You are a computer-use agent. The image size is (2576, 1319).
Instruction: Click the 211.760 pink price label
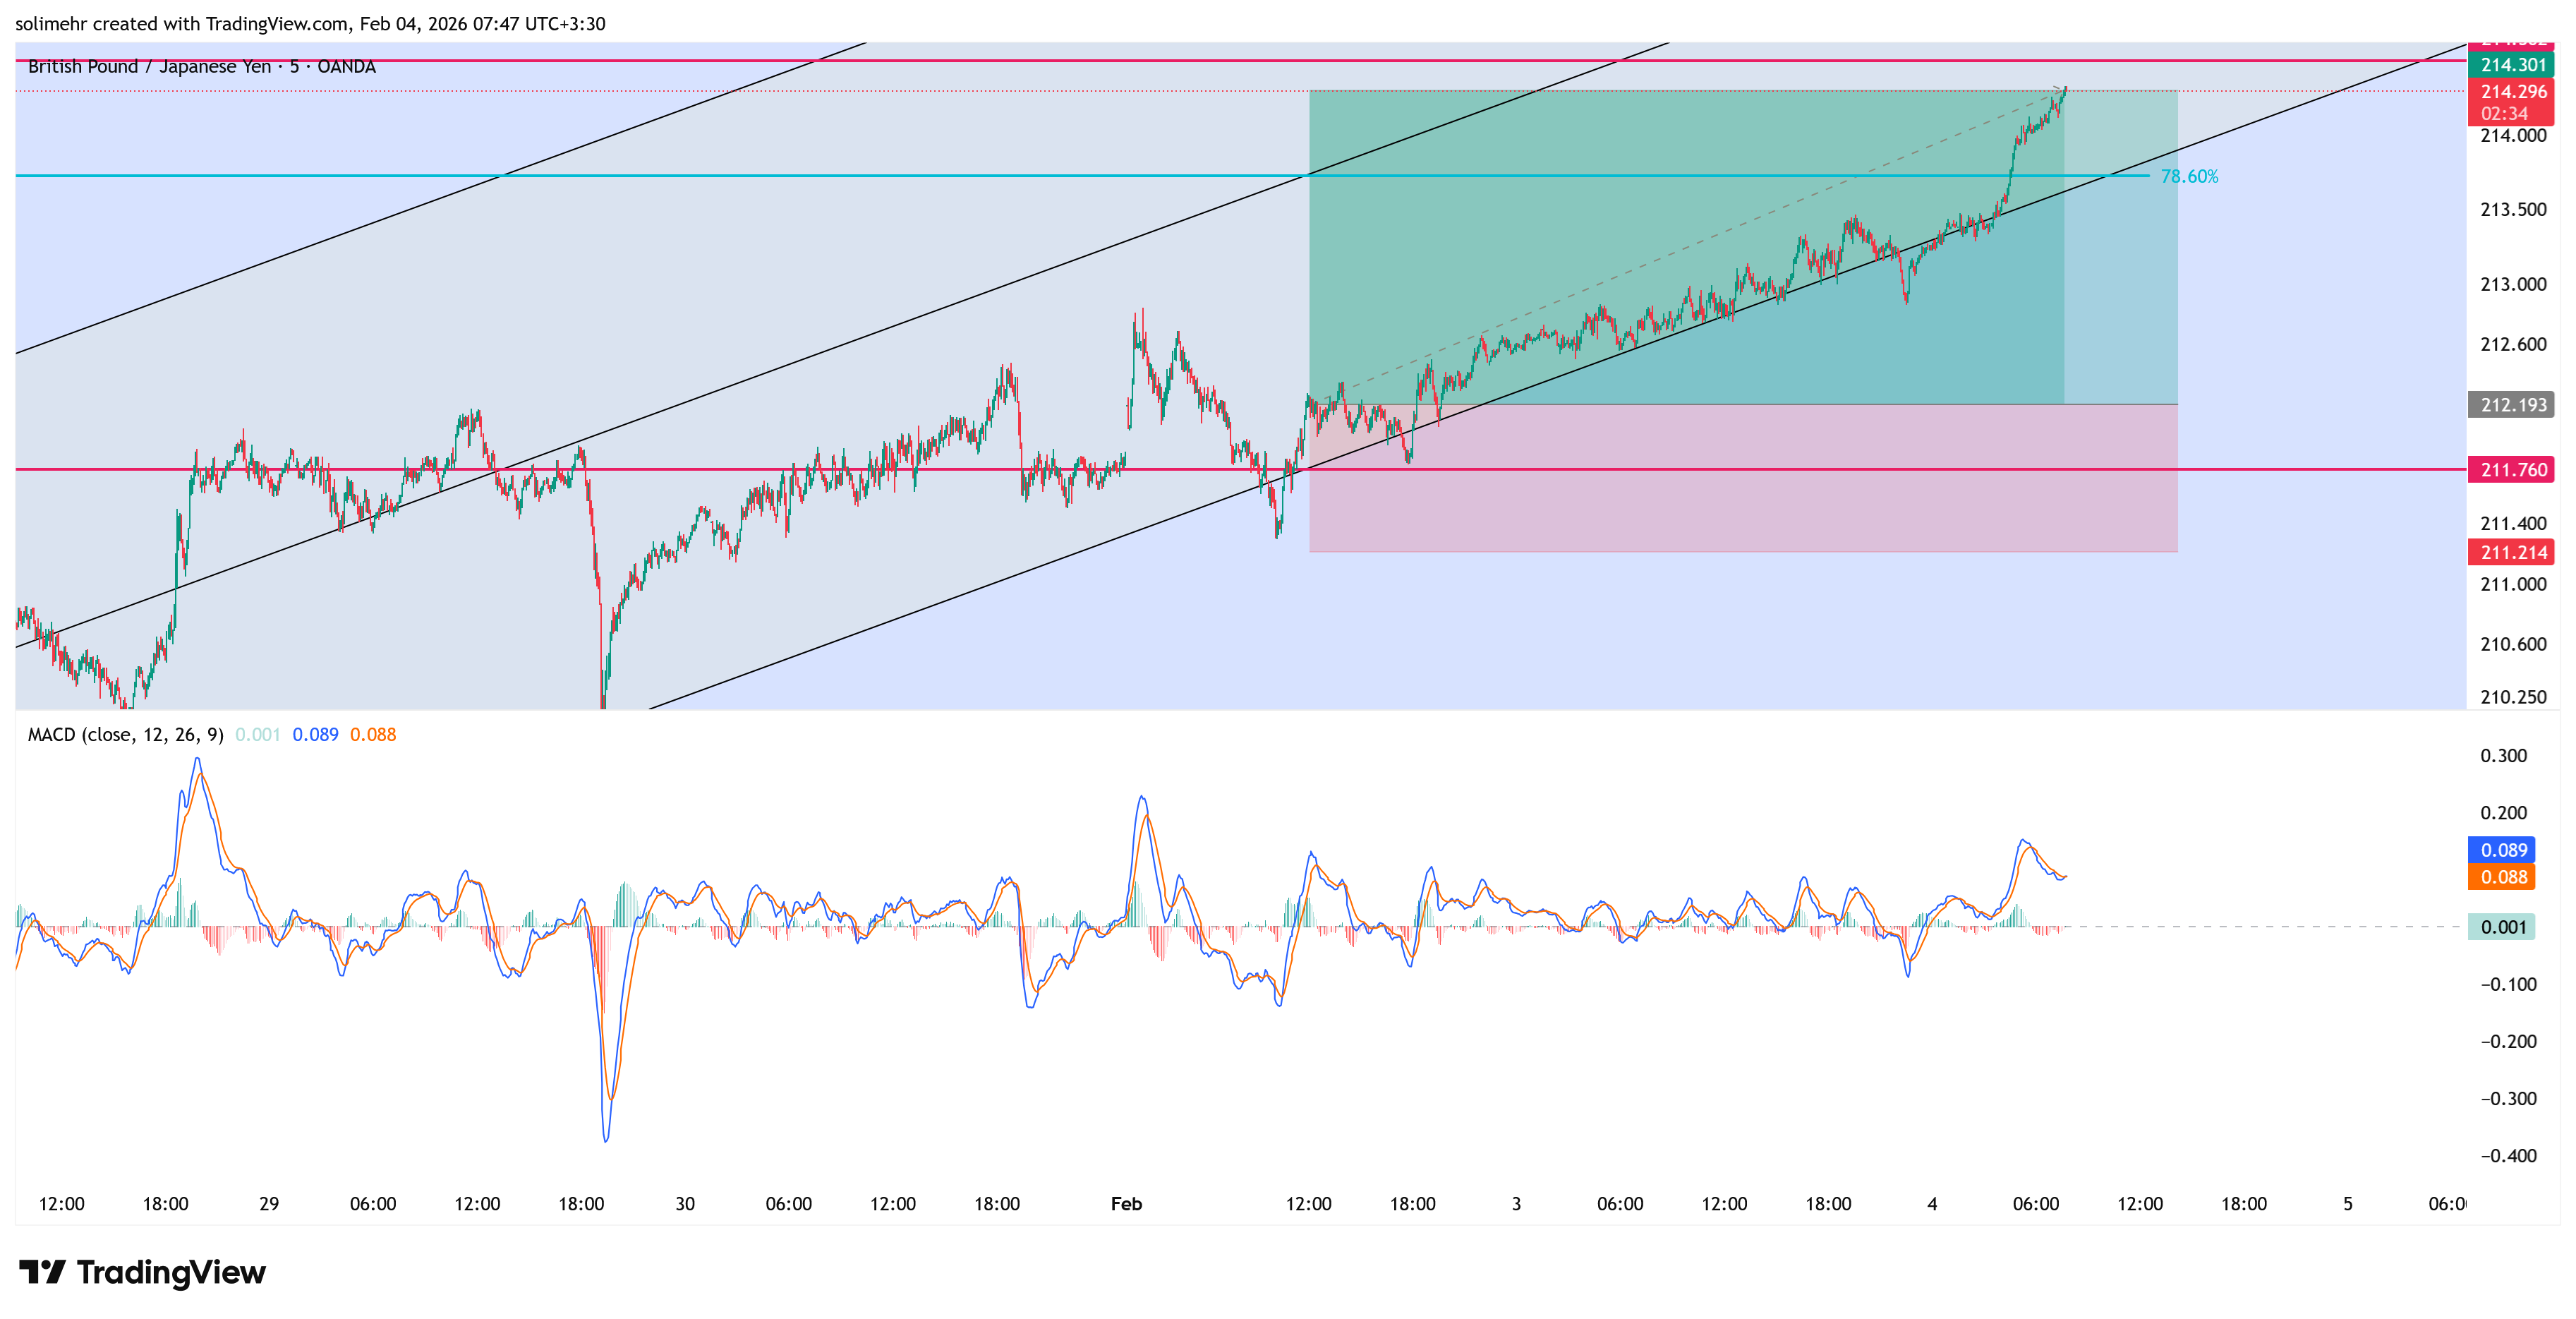tap(2511, 470)
